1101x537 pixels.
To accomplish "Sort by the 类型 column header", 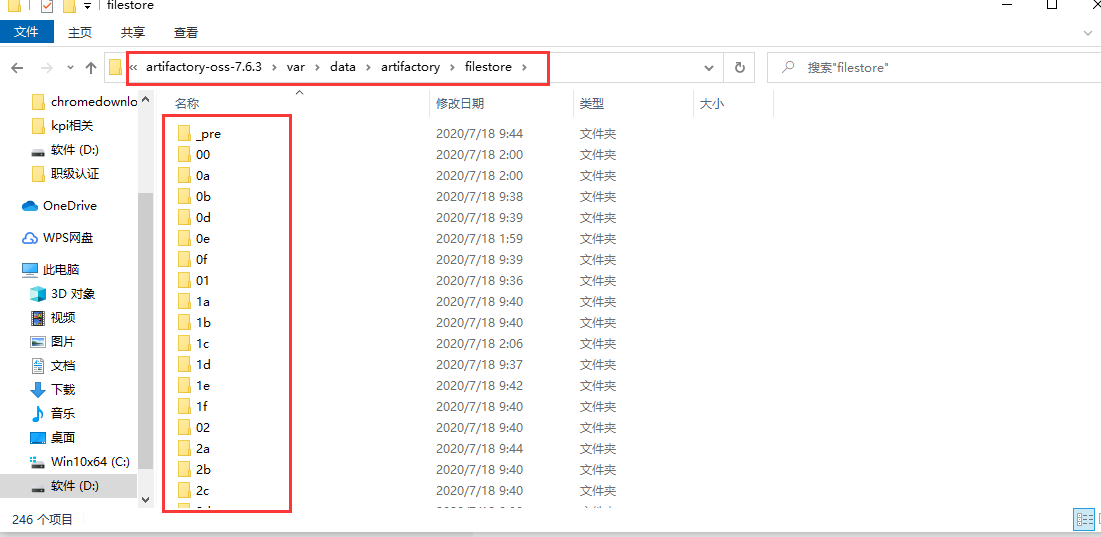I will (591, 104).
